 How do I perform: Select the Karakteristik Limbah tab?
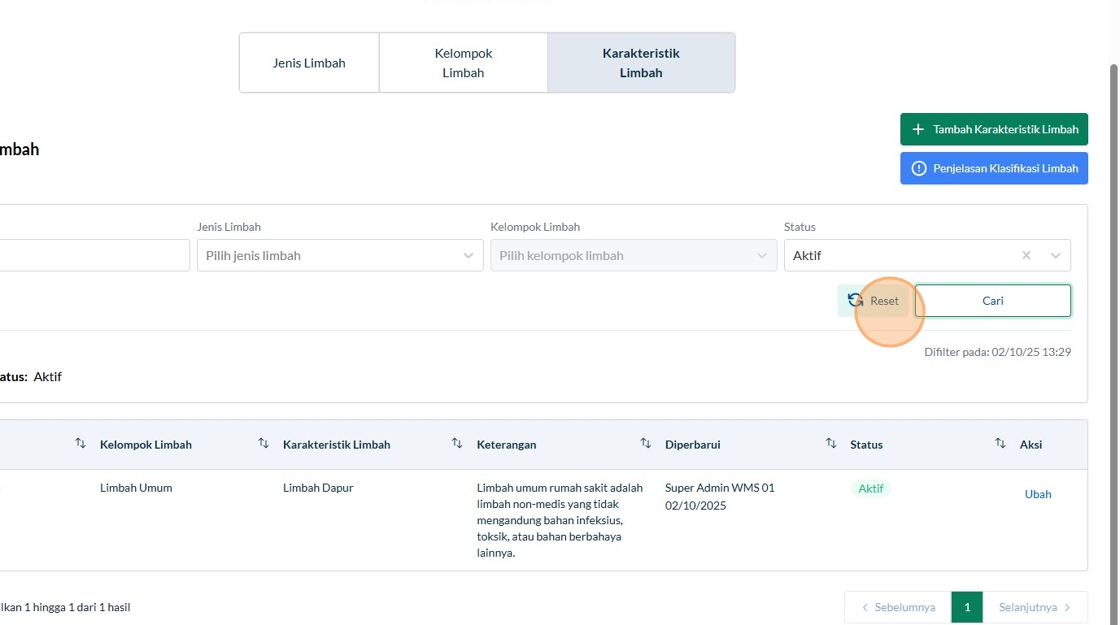click(x=641, y=63)
